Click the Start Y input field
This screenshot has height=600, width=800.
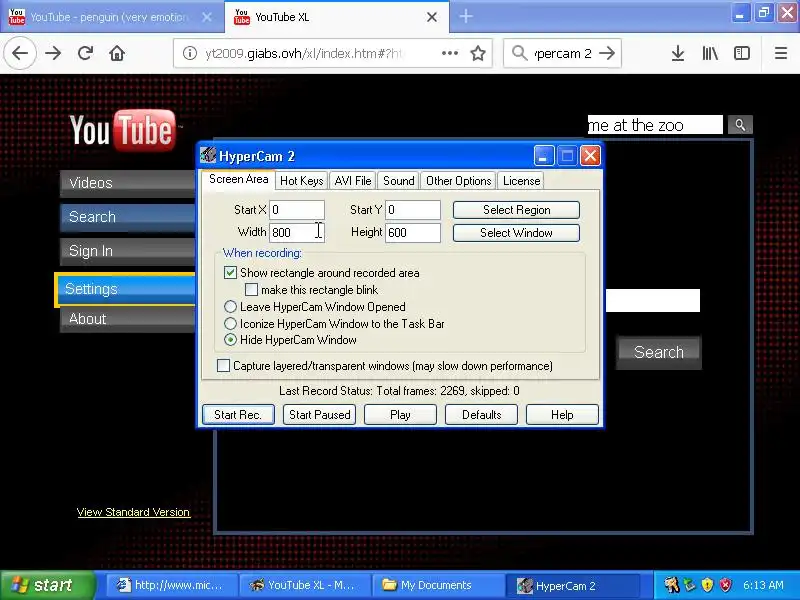coord(413,210)
